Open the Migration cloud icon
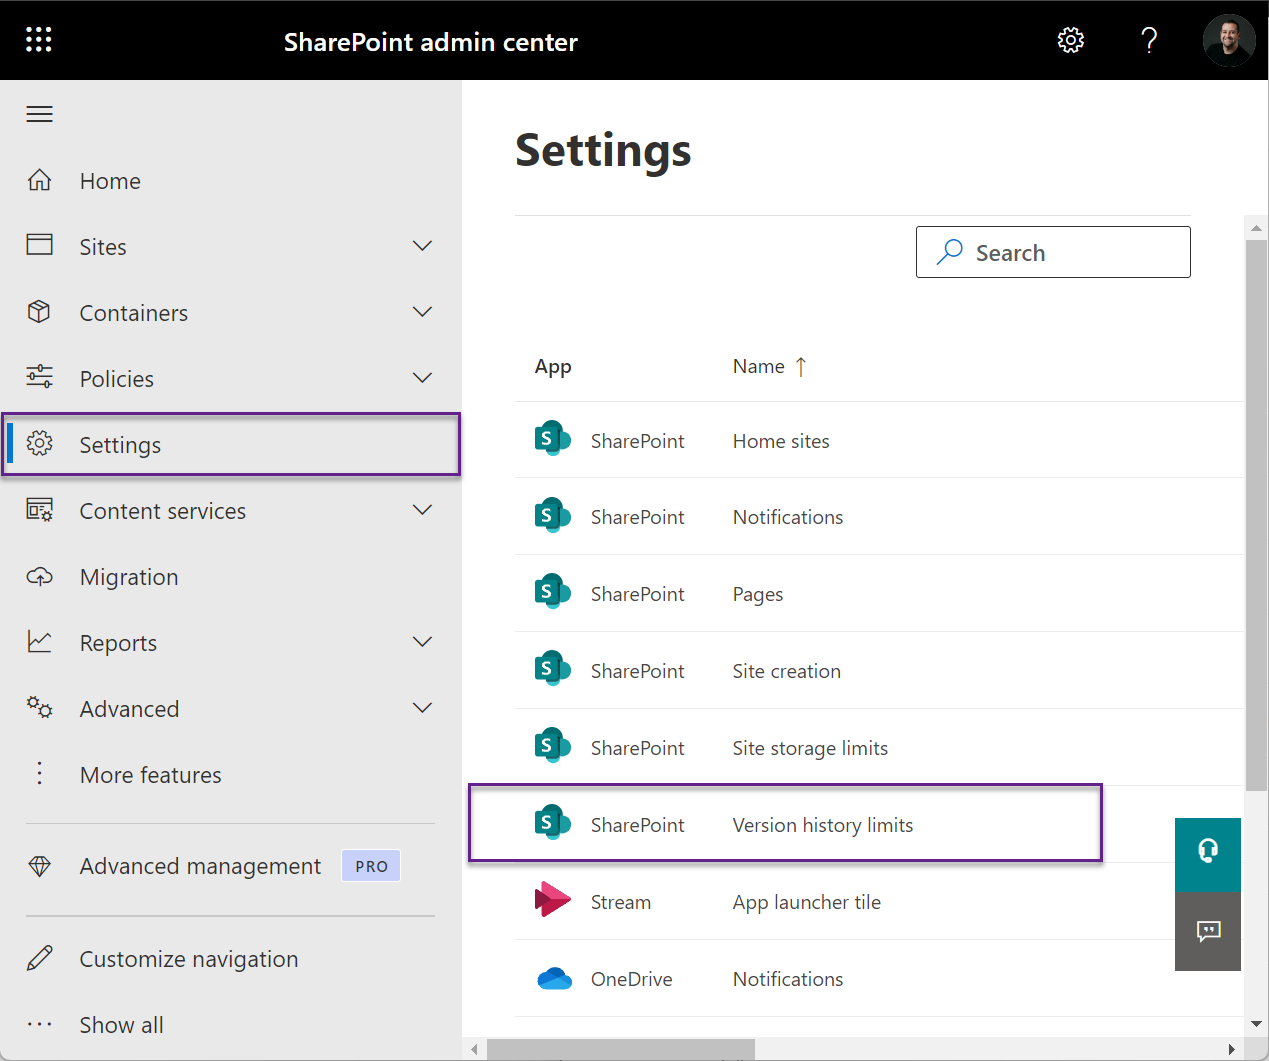Viewport: 1269px width, 1061px height. (x=39, y=577)
